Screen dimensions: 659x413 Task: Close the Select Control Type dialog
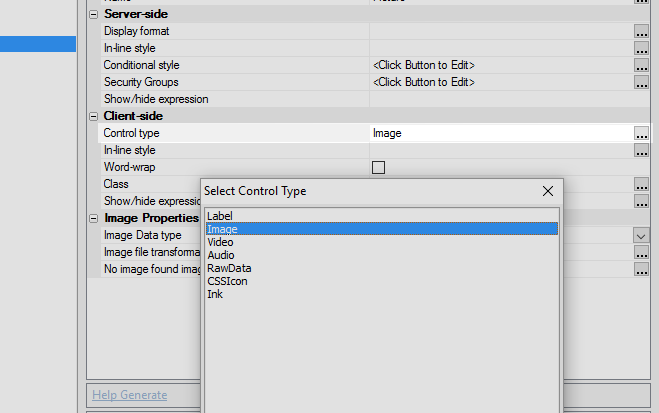pyautogui.click(x=548, y=191)
